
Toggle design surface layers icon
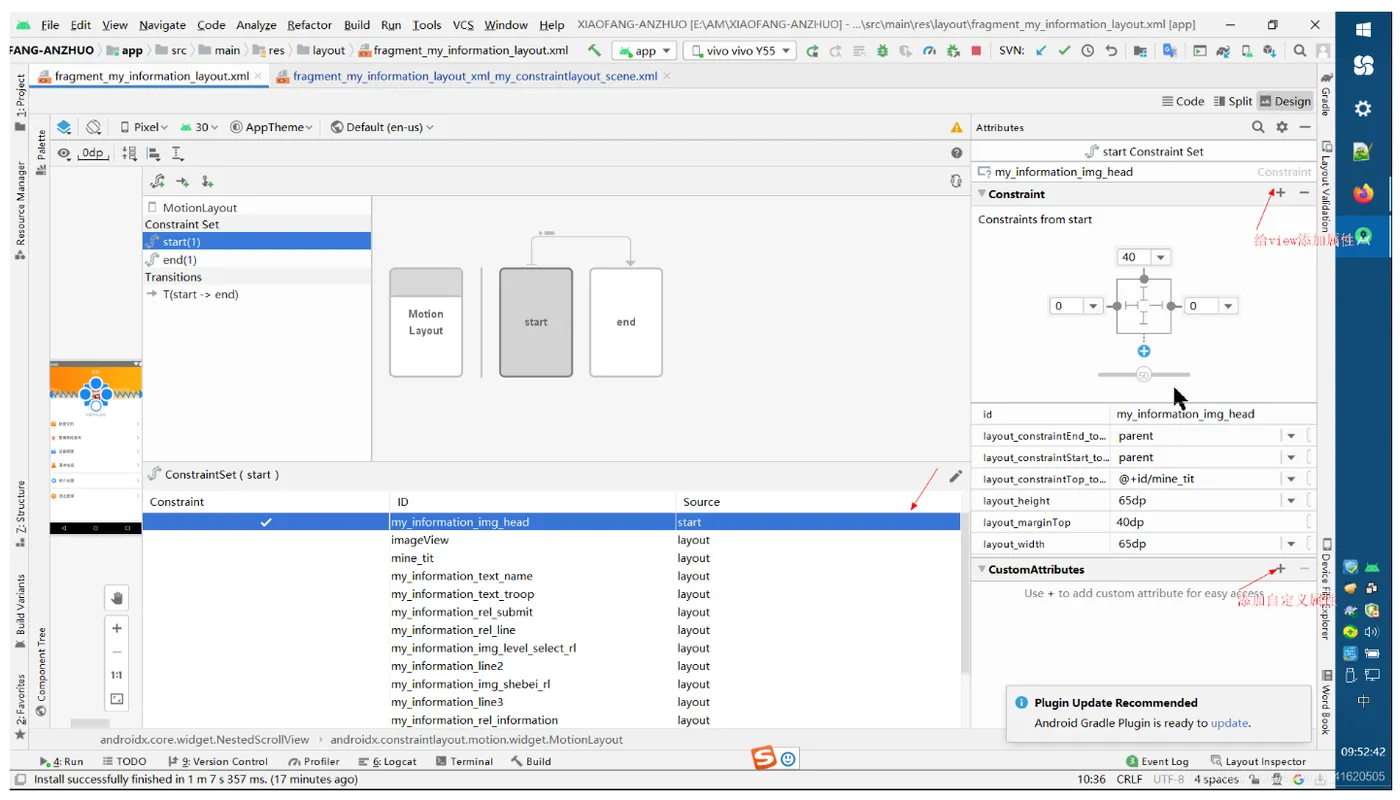tap(64, 127)
